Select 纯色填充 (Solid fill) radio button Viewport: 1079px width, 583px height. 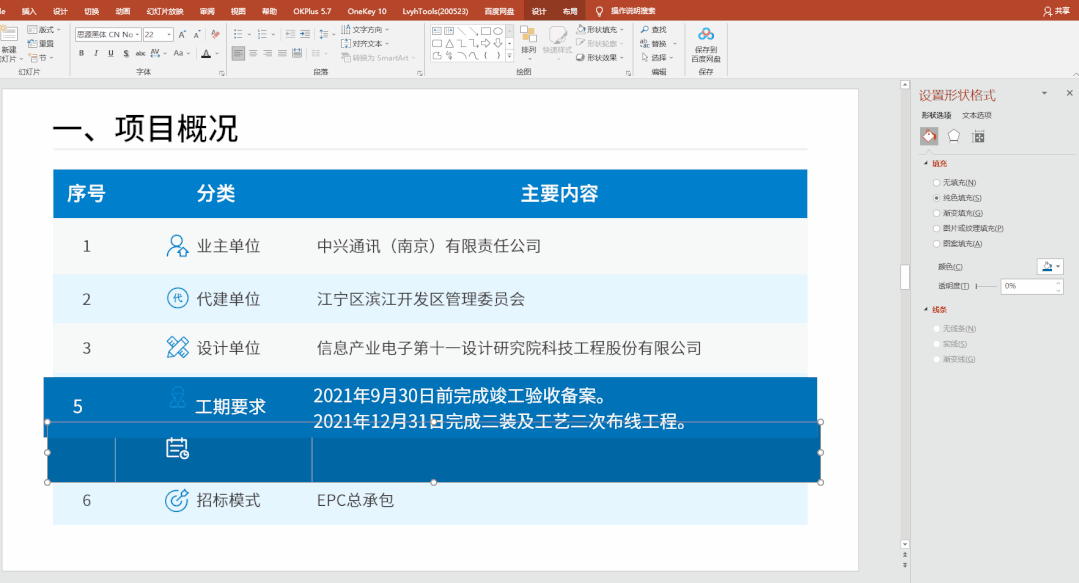(x=936, y=198)
